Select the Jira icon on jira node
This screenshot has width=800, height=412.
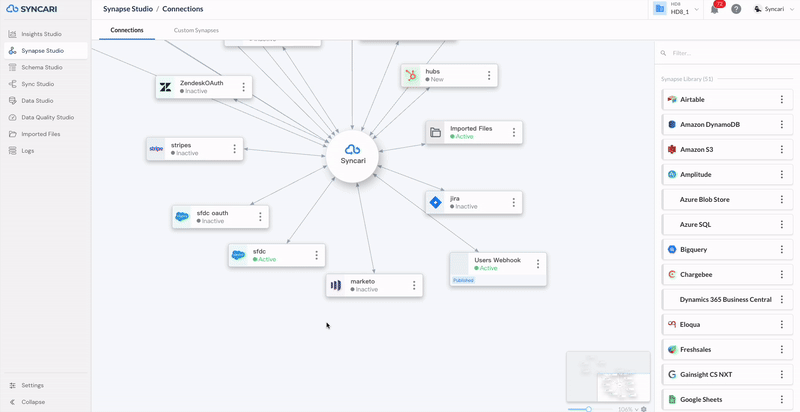(x=435, y=202)
